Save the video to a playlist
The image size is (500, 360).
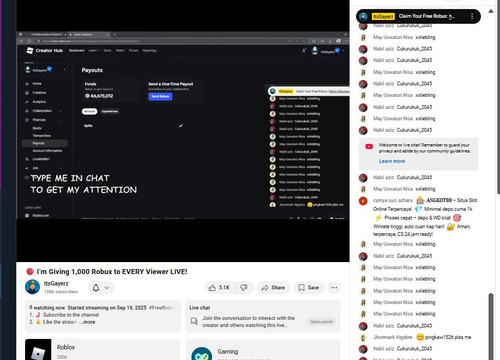pyautogui.click(x=309, y=288)
